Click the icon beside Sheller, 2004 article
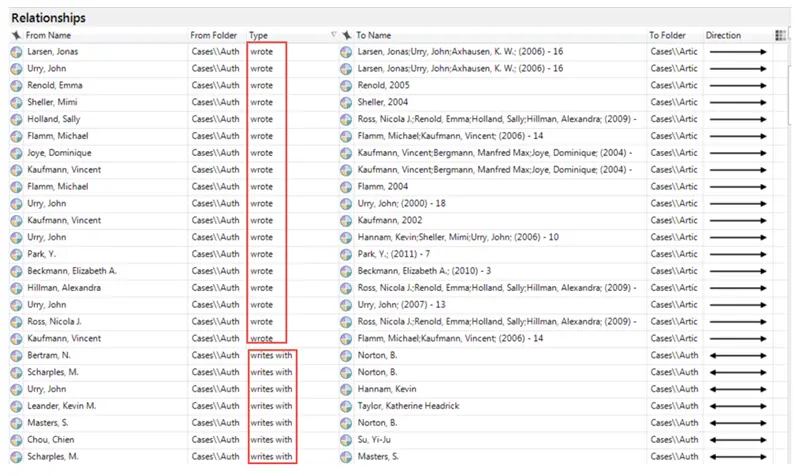This screenshot has width=800, height=476. pos(346,103)
